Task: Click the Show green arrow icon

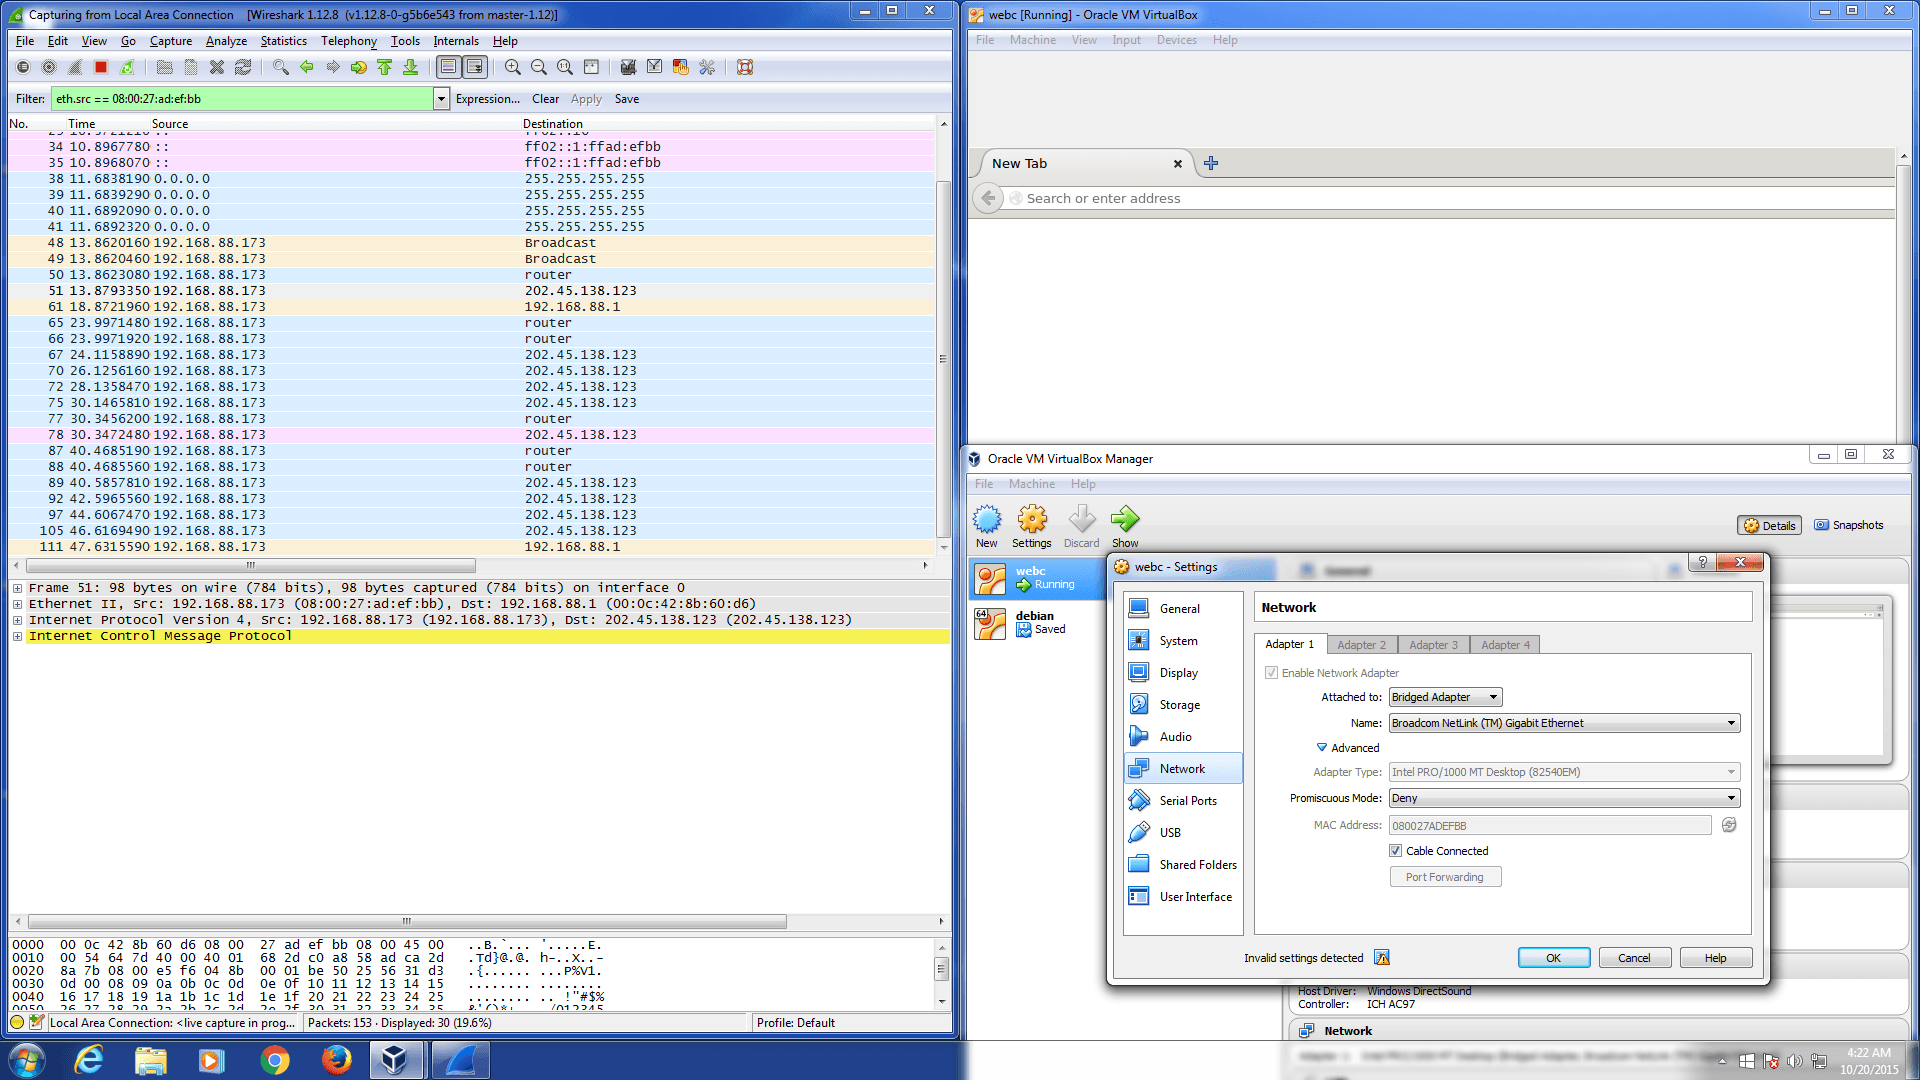Action: (1125, 526)
